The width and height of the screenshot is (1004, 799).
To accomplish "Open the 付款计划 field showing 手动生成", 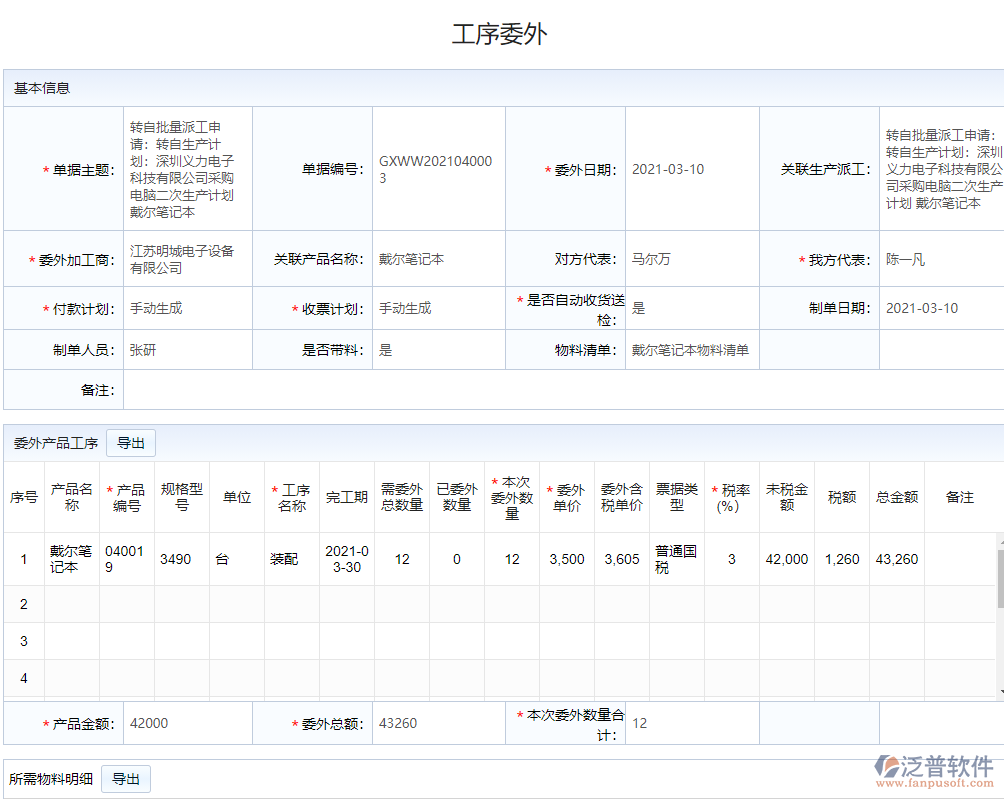I will pos(187,308).
